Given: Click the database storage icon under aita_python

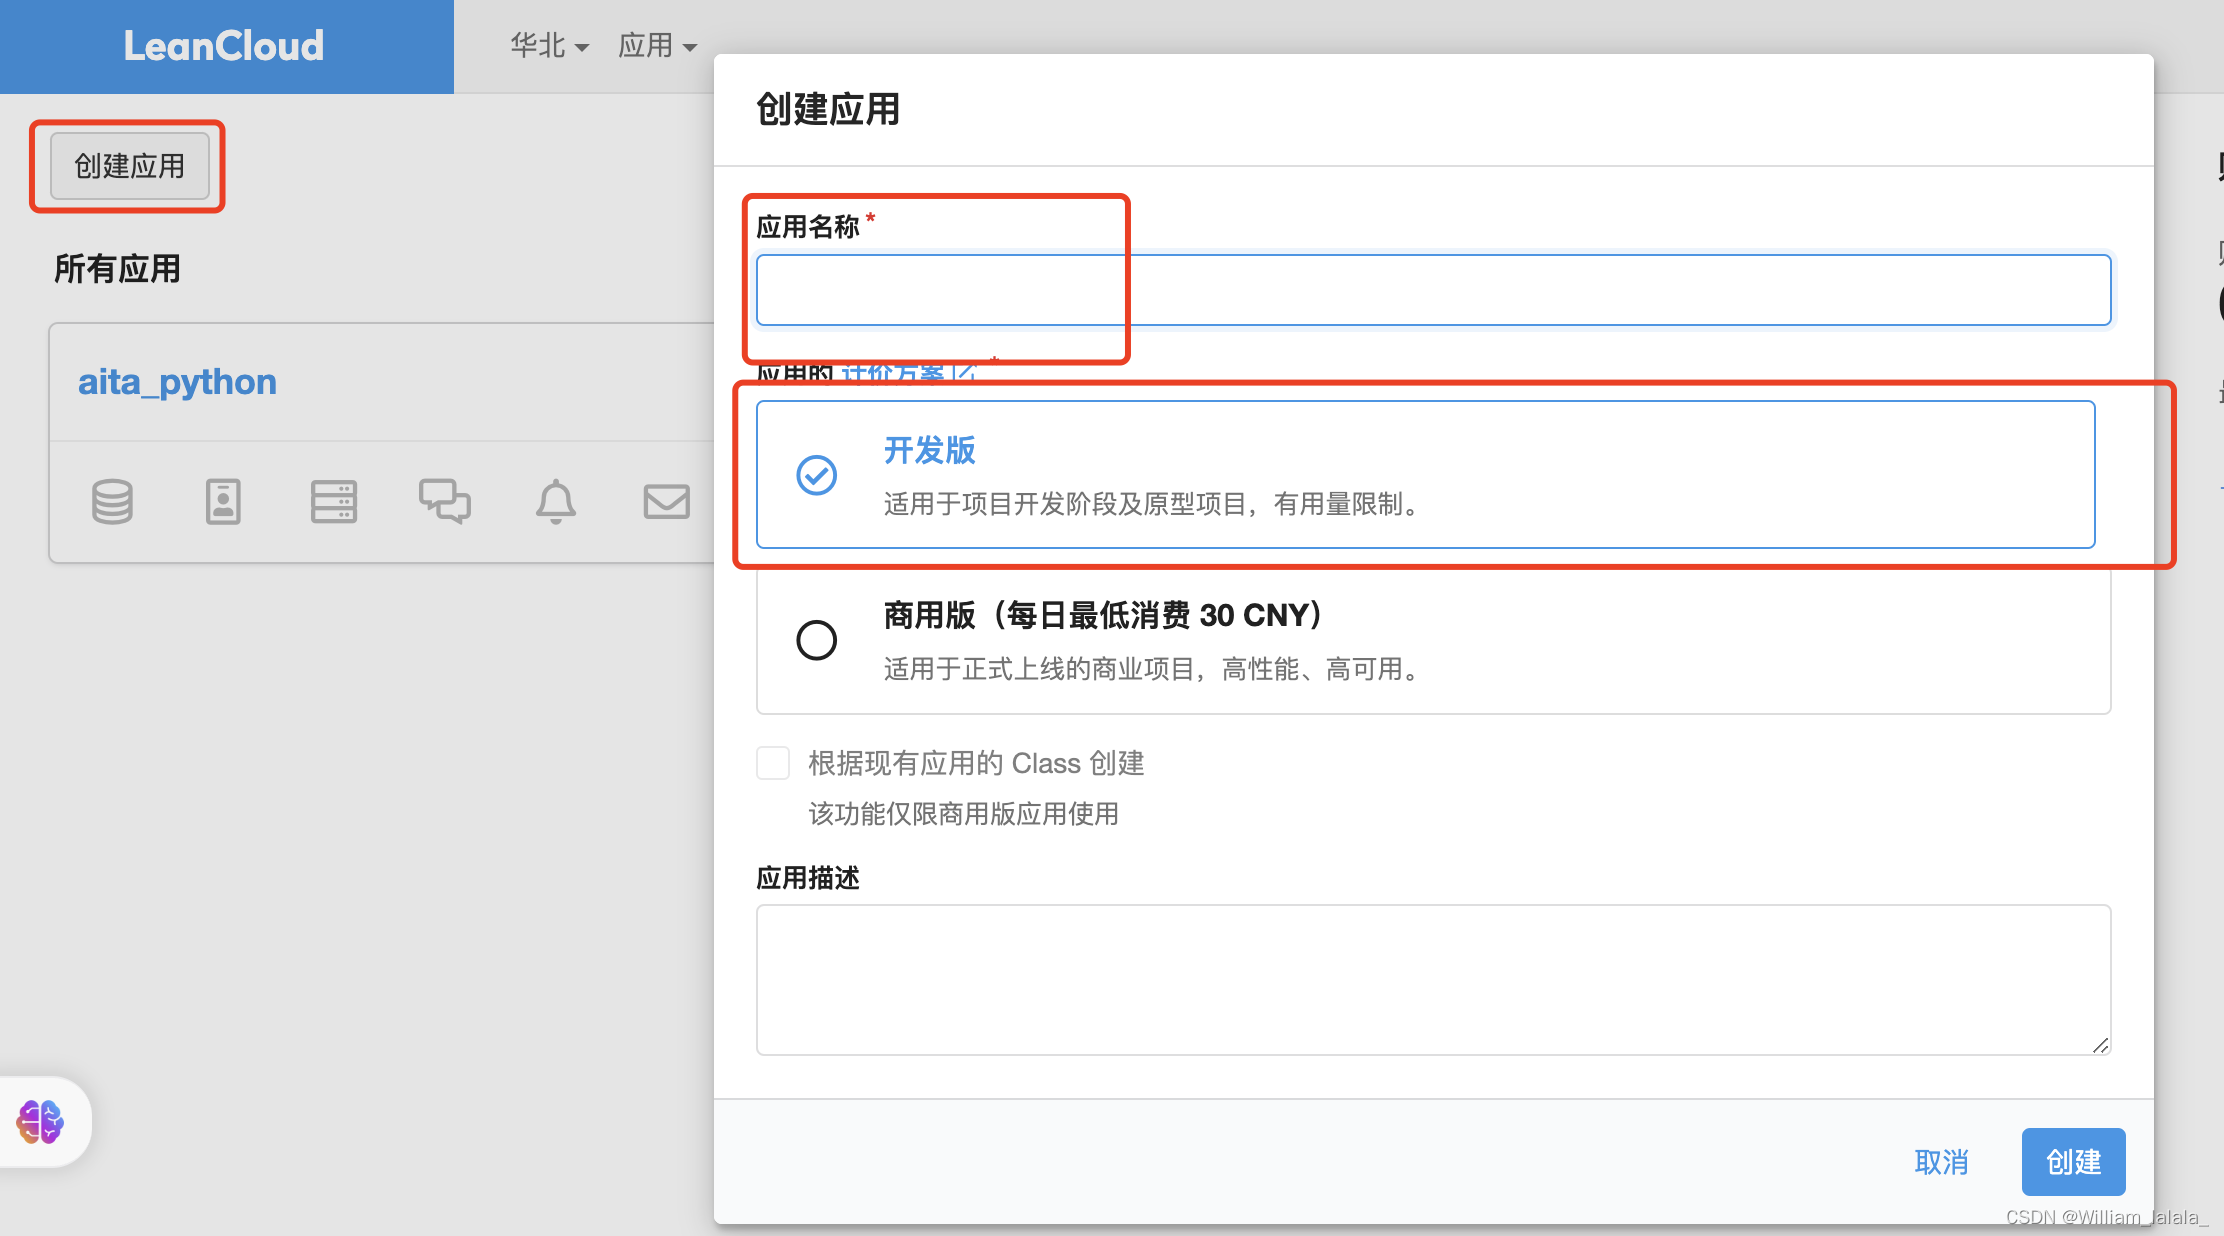Looking at the screenshot, I should (x=112, y=501).
